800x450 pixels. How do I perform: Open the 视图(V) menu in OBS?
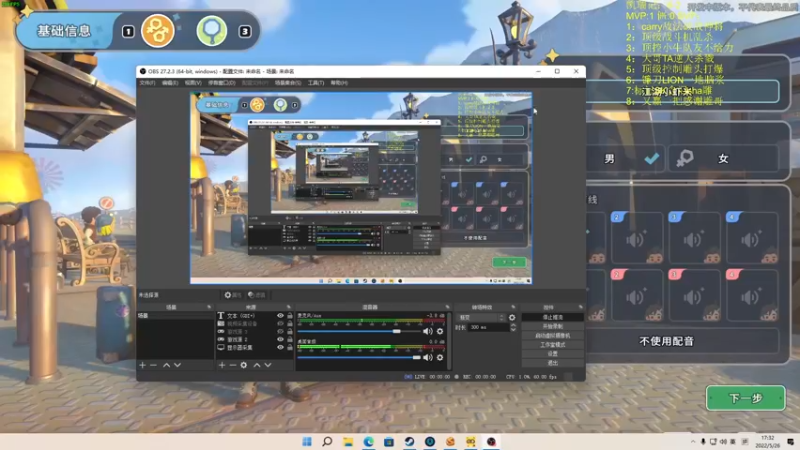click(193, 83)
